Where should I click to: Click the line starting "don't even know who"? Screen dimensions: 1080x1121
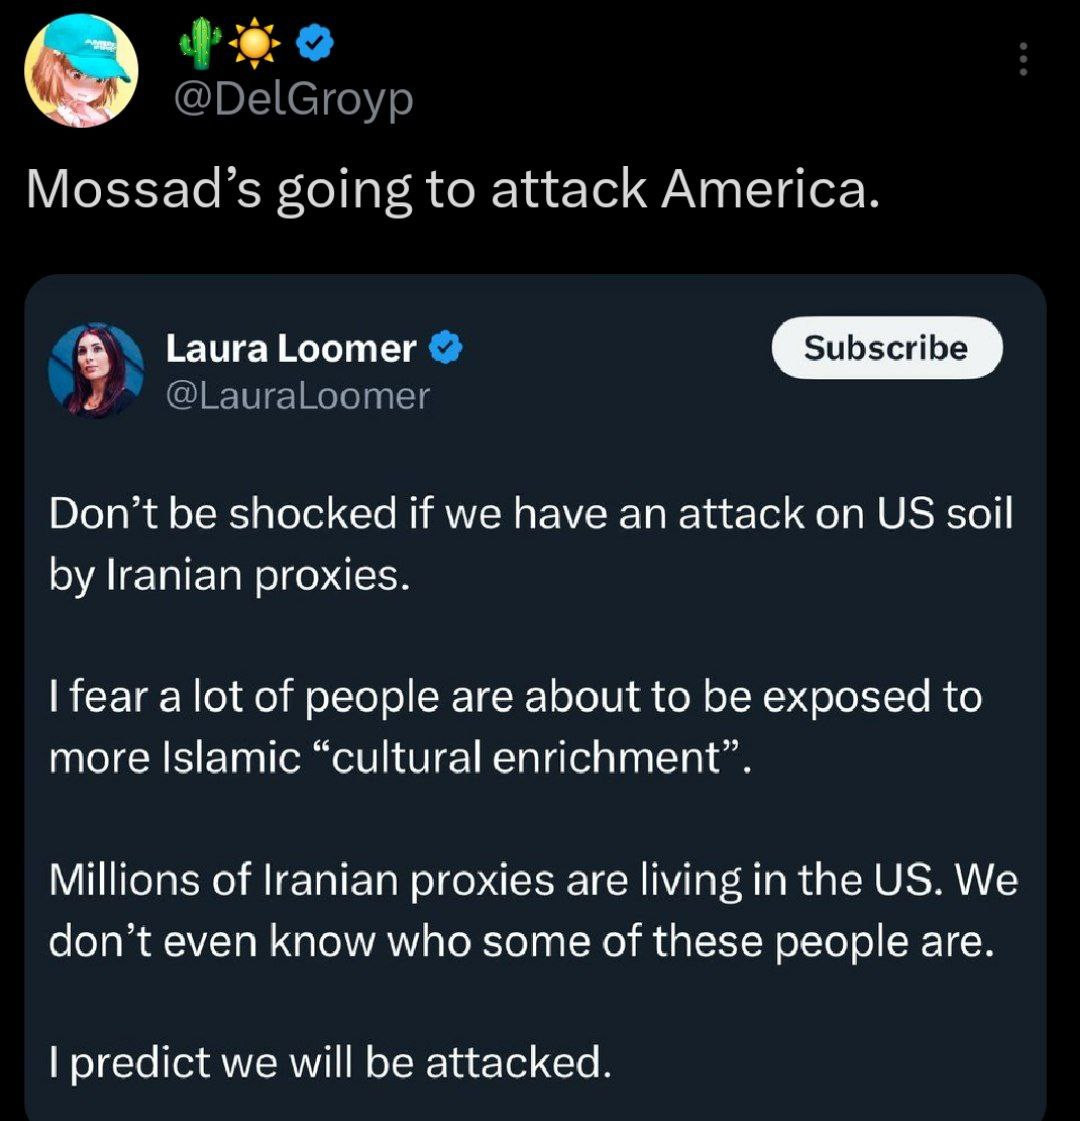[521, 940]
